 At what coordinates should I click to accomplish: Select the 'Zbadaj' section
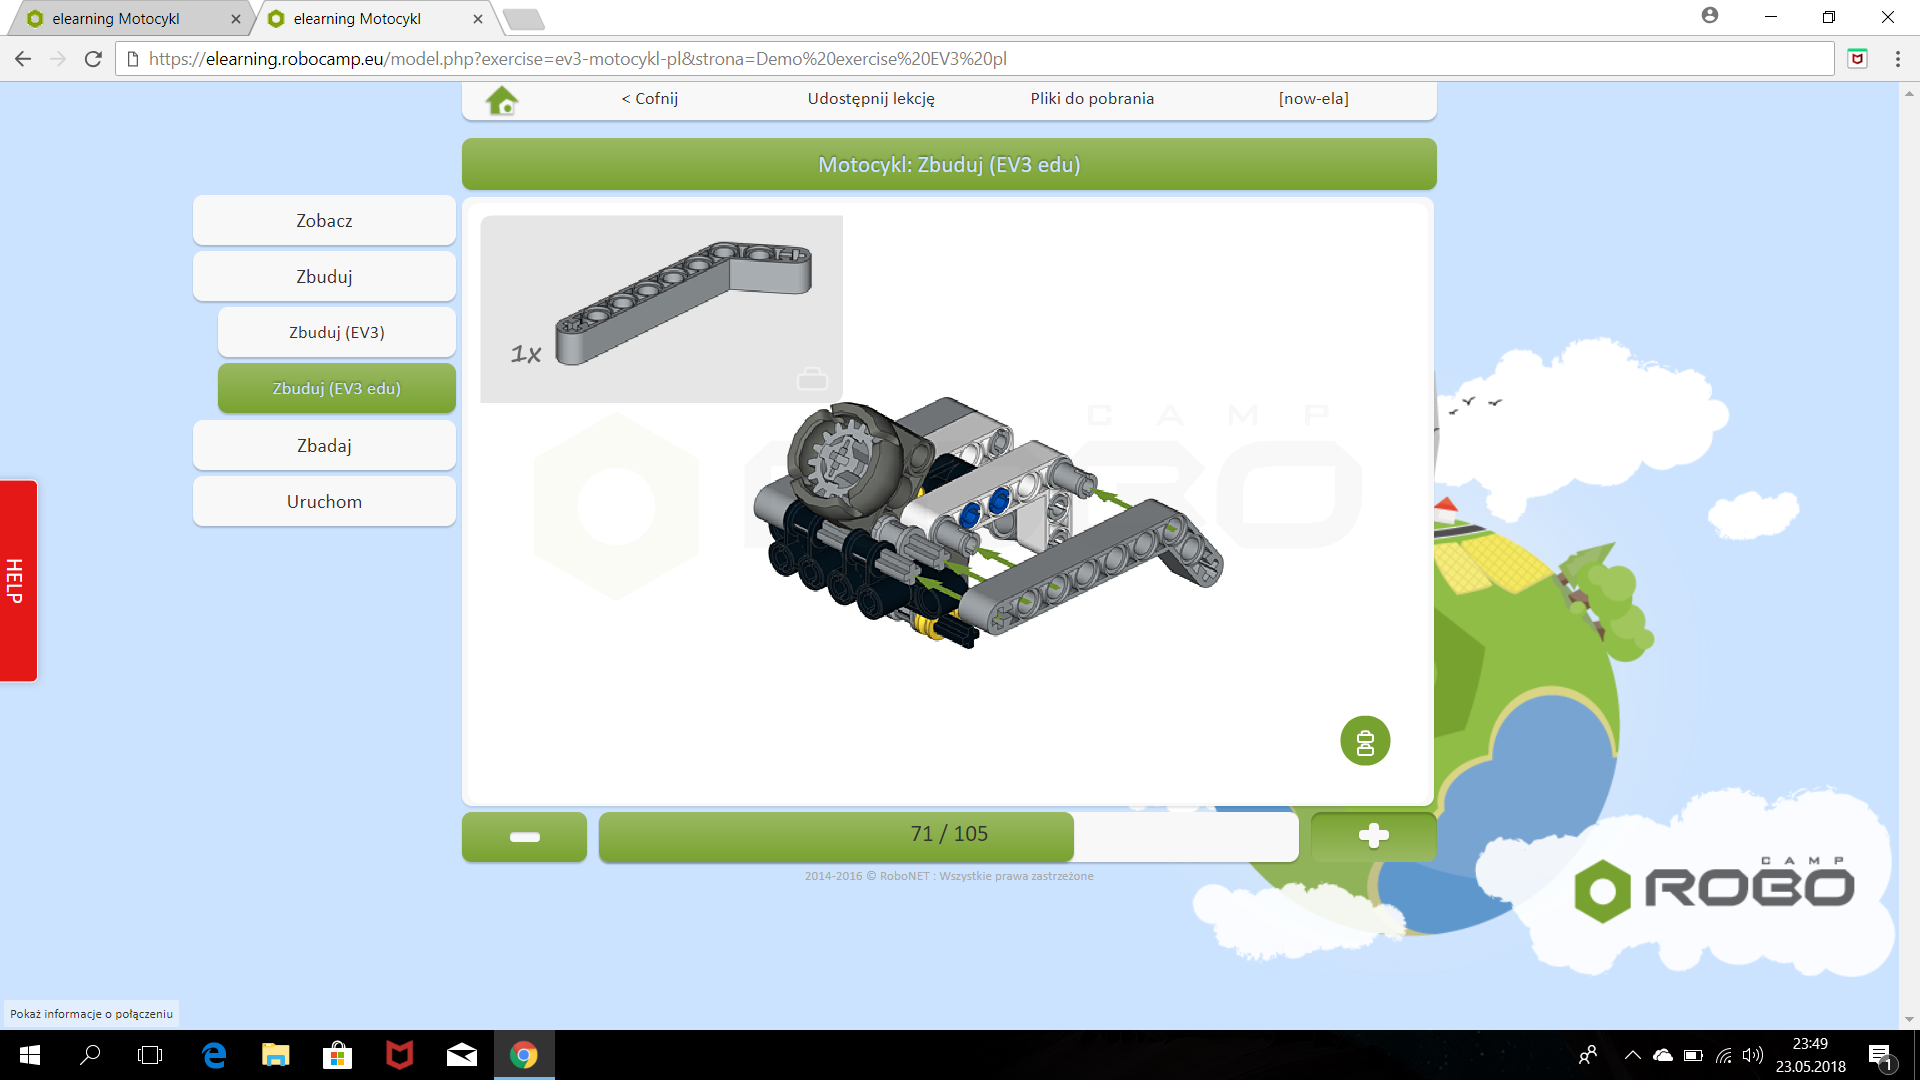(324, 445)
